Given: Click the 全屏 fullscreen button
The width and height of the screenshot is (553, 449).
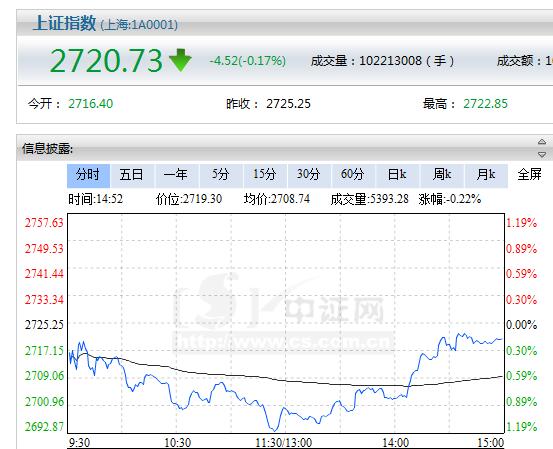Looking at the screenshot, I should pos(529,175).
